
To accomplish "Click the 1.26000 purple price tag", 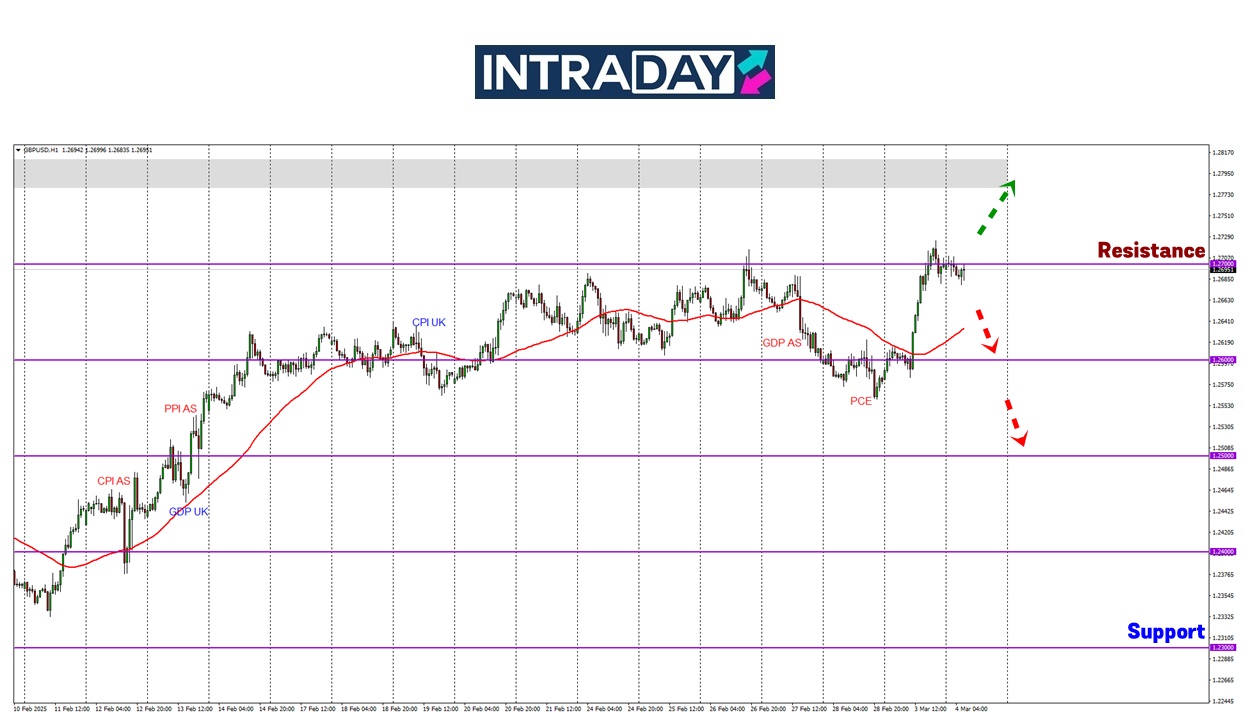I will [1223, 360].
